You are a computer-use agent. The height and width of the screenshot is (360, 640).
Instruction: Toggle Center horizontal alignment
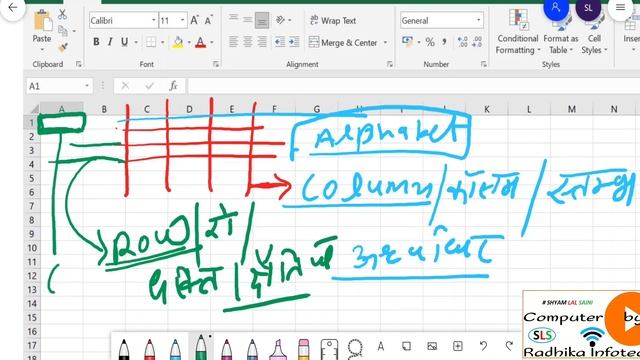[x=247, y=42]
